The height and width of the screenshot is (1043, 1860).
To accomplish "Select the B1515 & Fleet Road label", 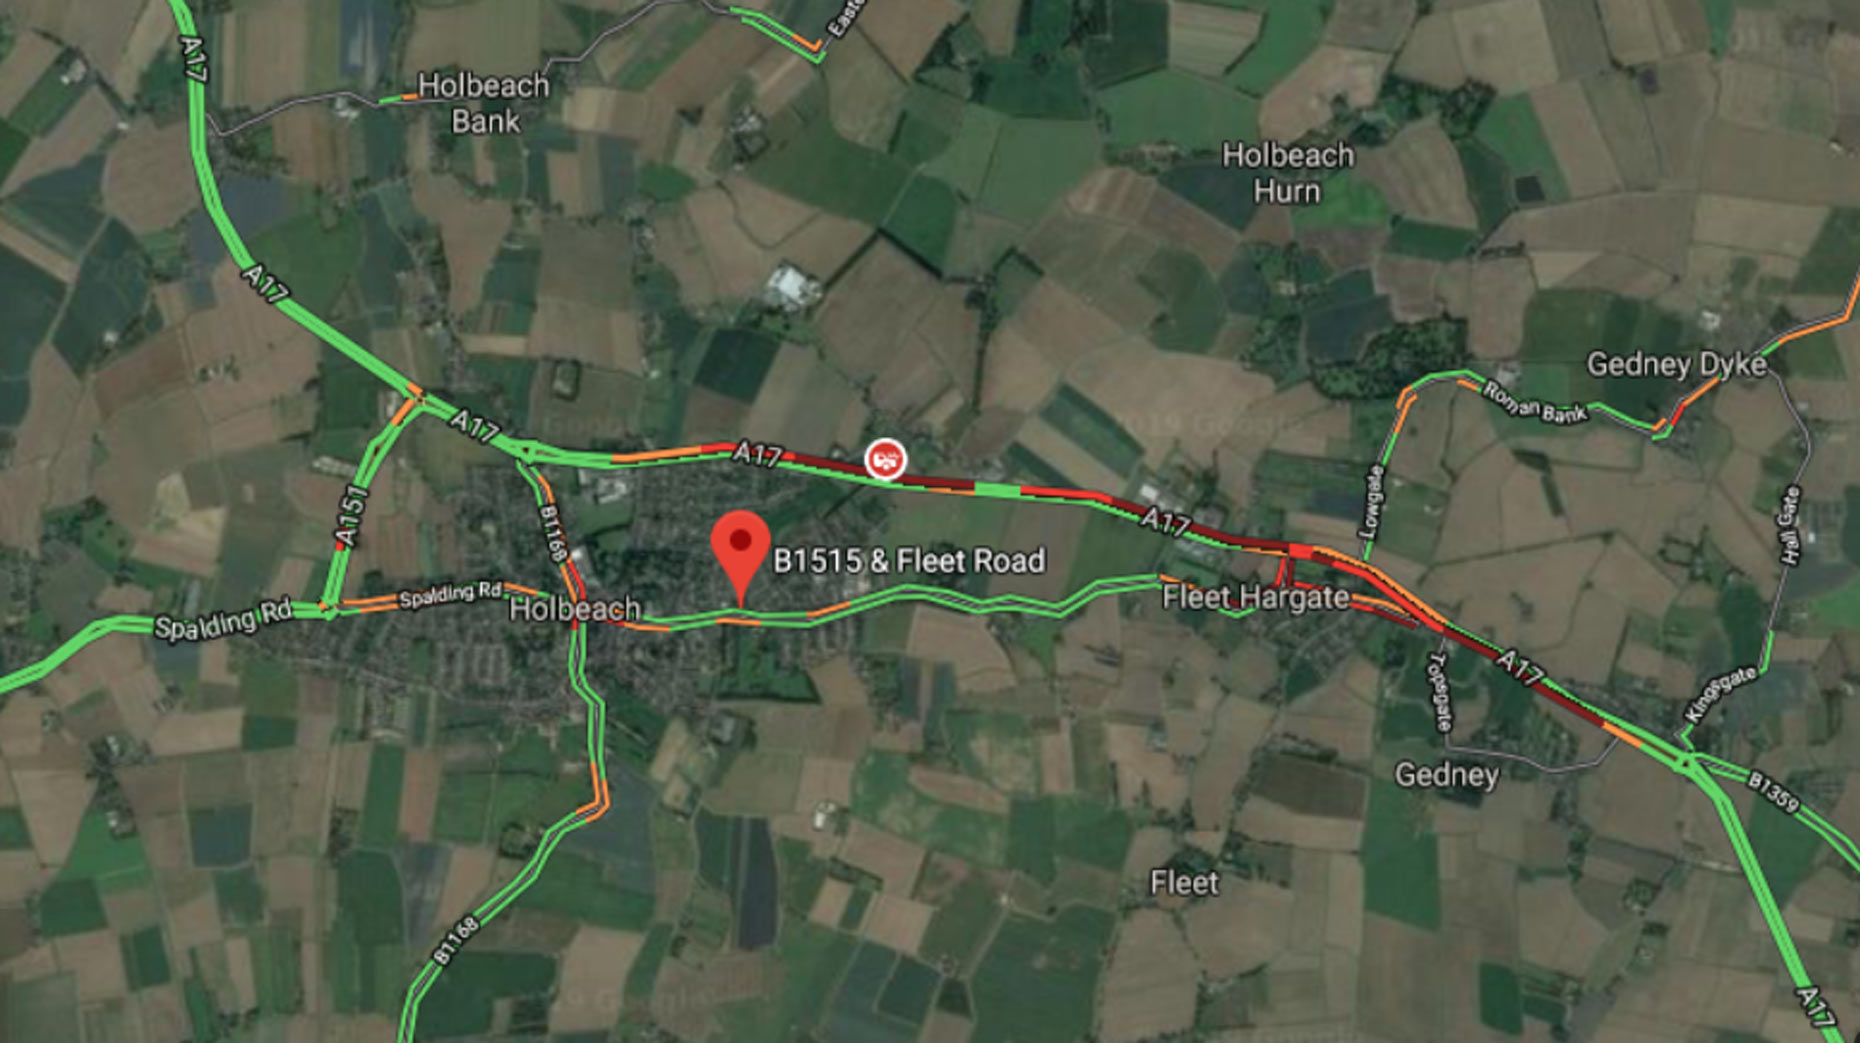I will pyautogui.click(x=909, y=561).
